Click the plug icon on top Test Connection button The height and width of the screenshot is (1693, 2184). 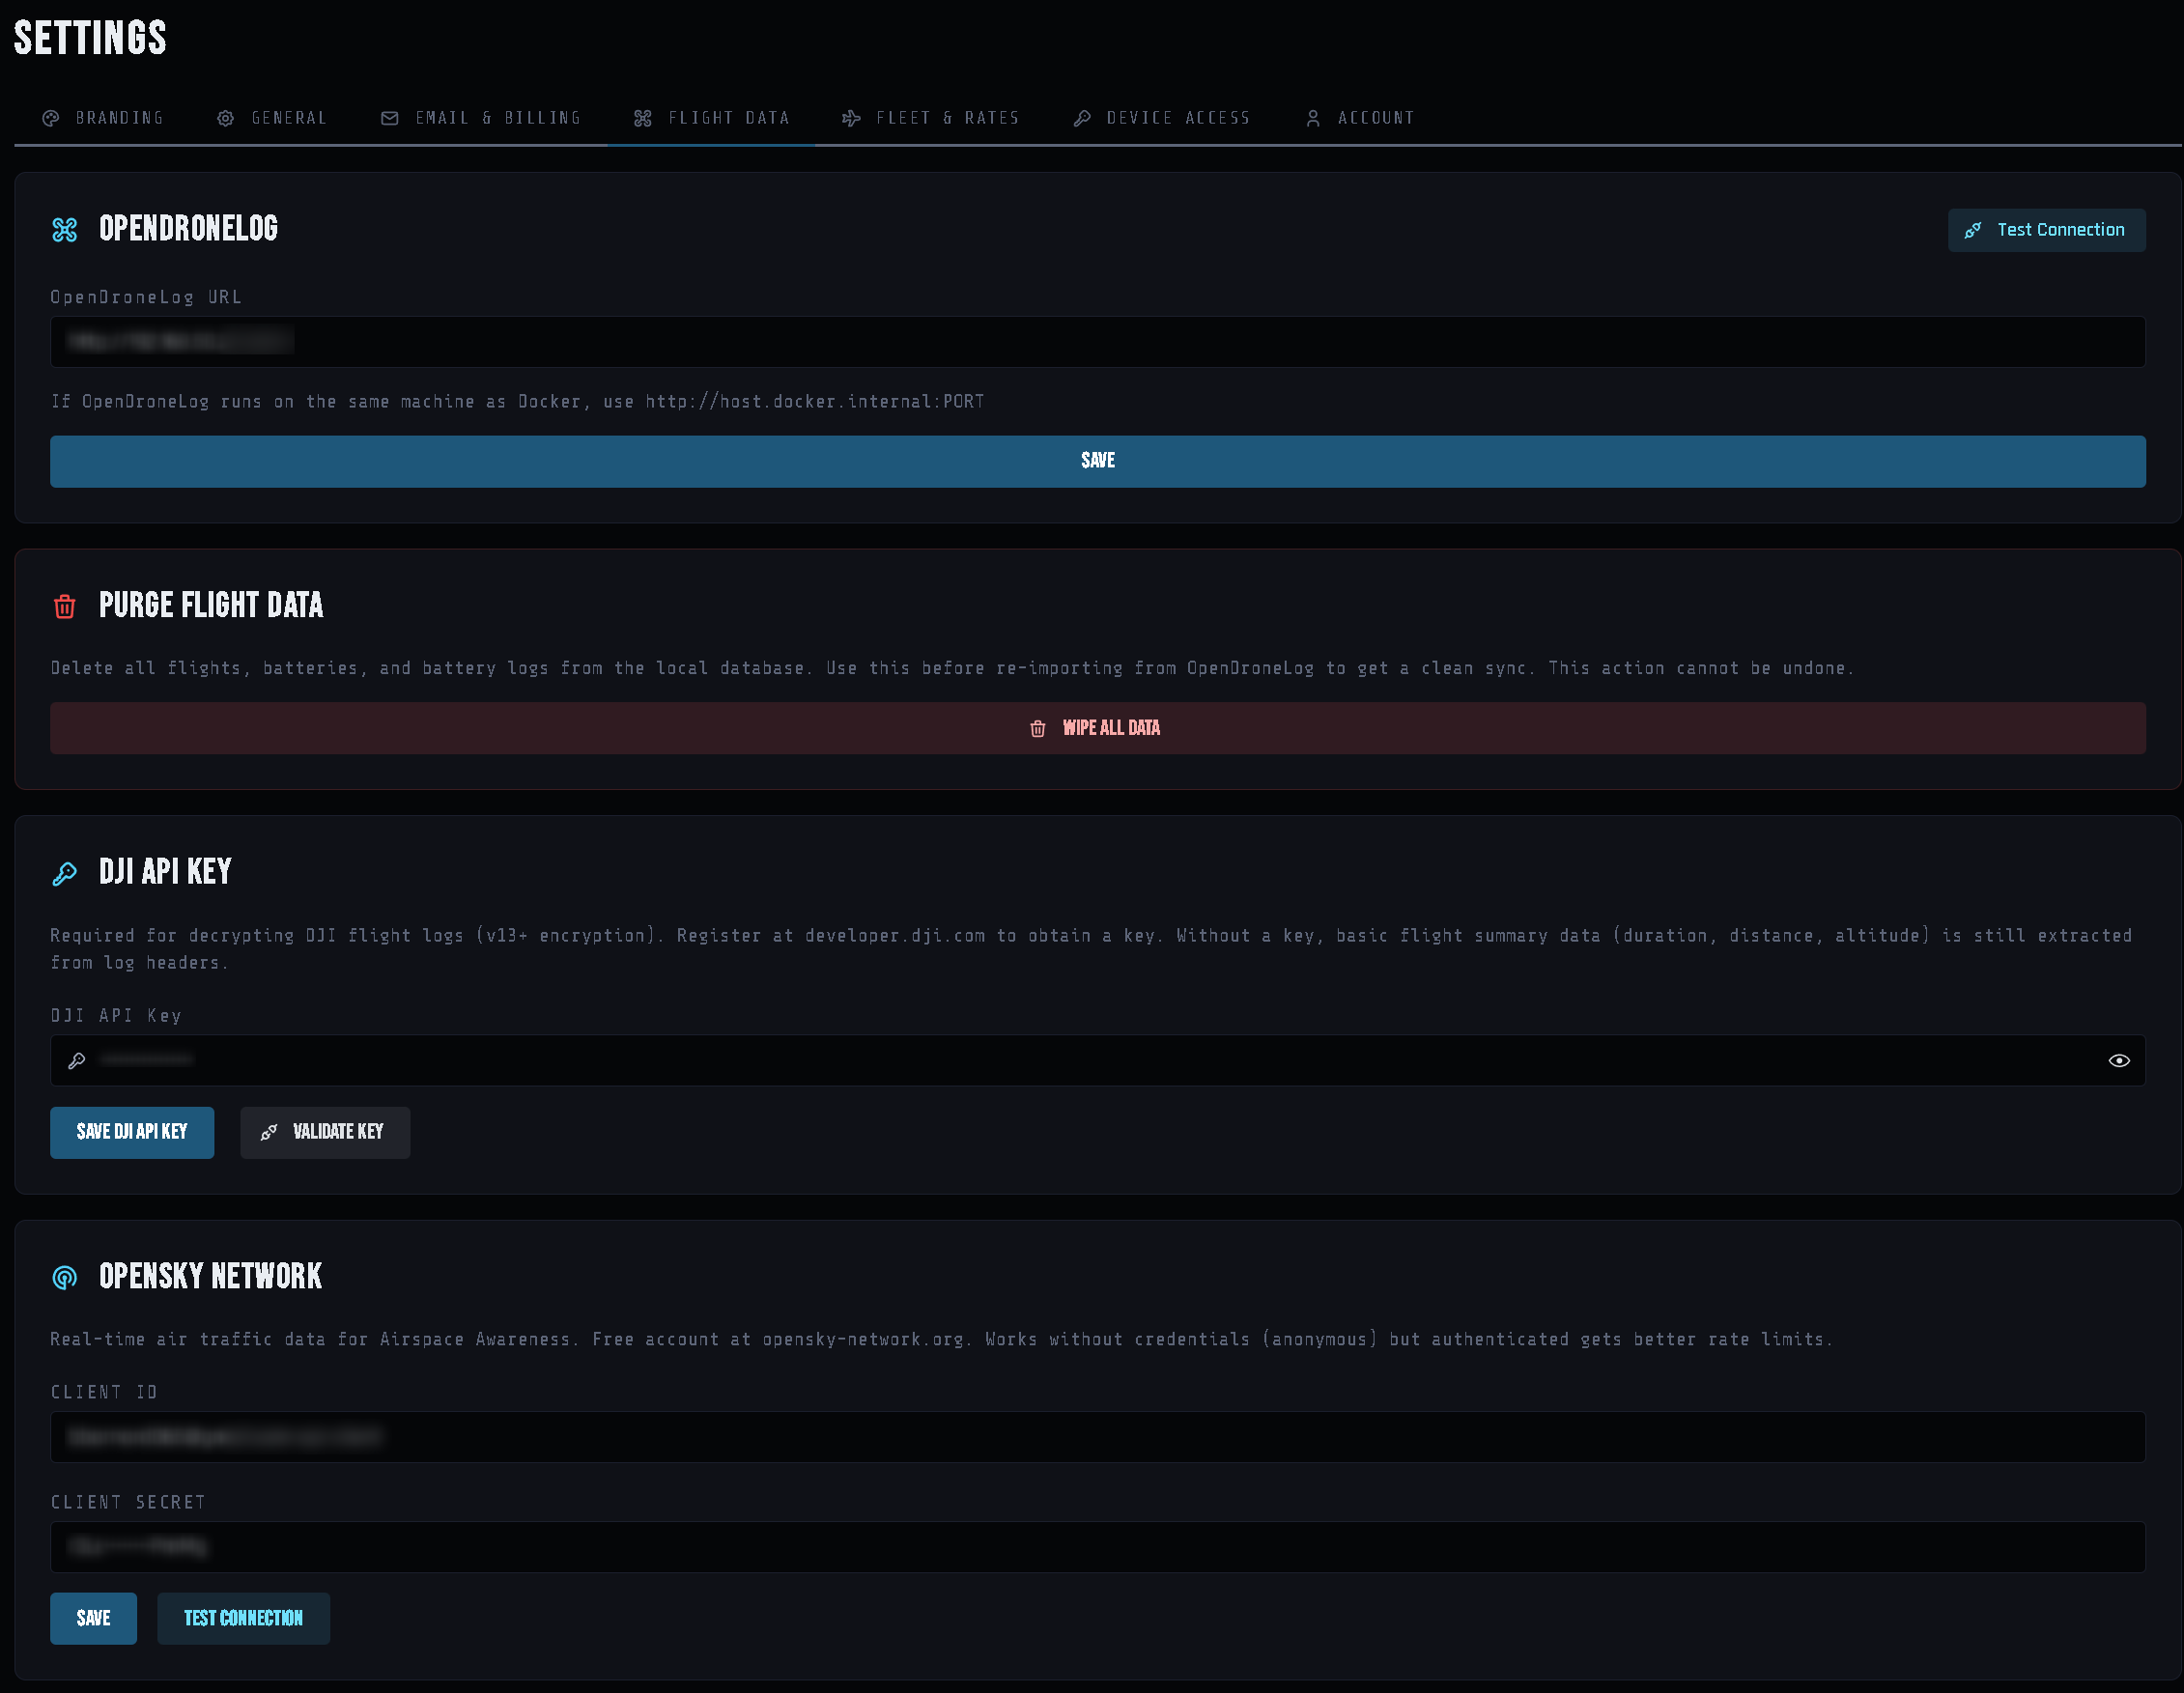click(1973, 230)
